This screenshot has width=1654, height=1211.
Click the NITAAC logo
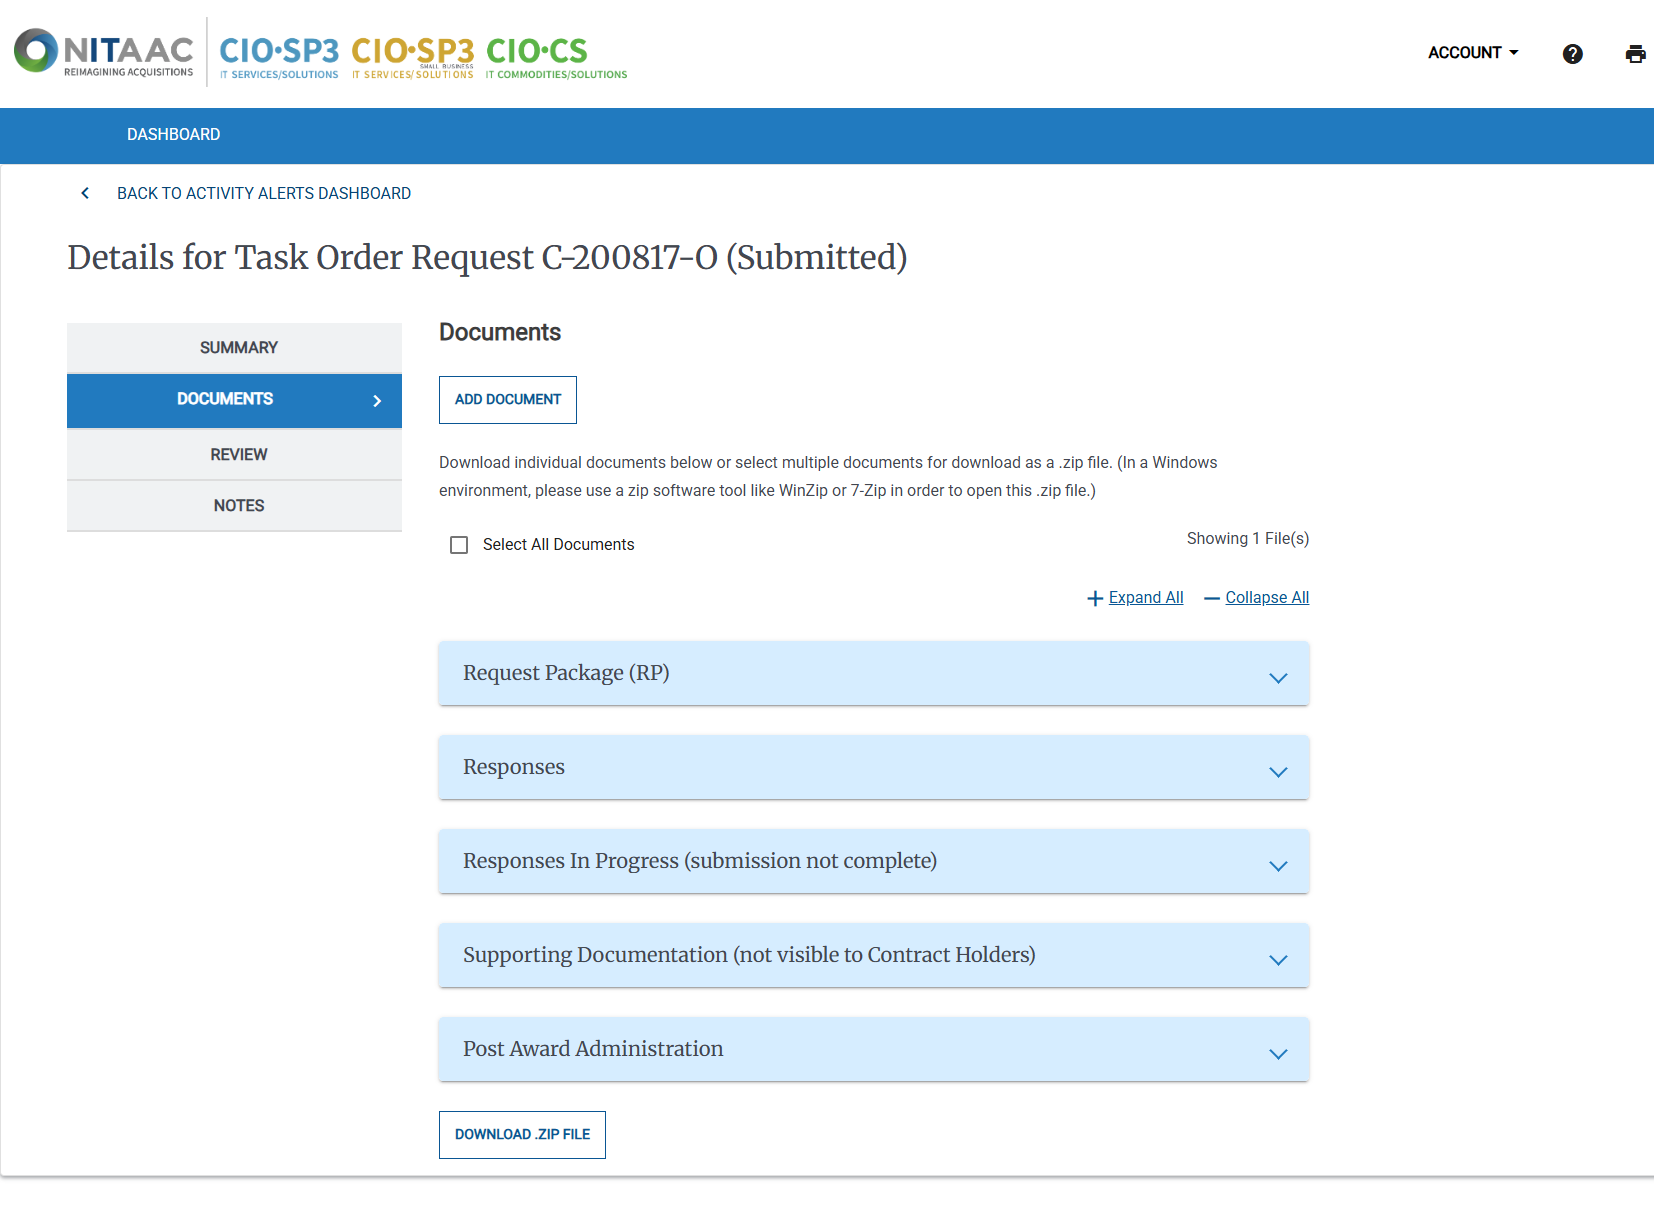tap(103, 52)
